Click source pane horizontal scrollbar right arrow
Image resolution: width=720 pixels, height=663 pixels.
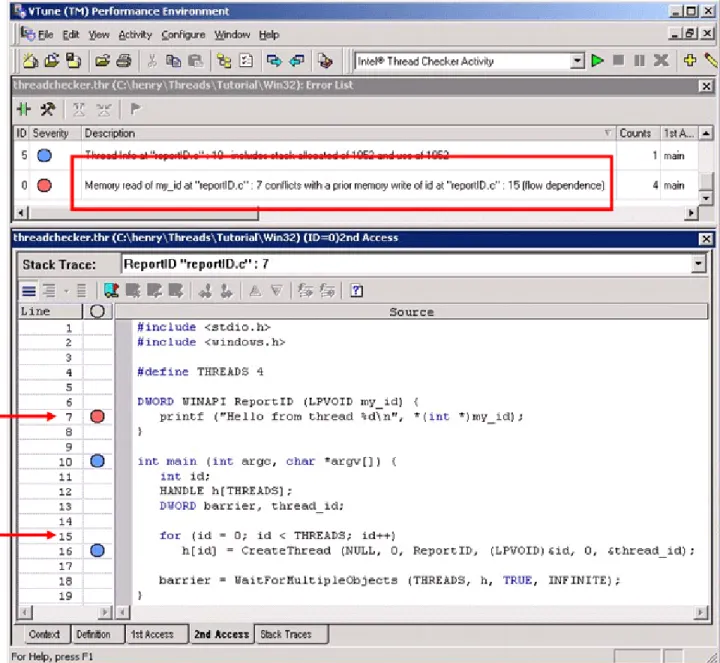(701, 612)
